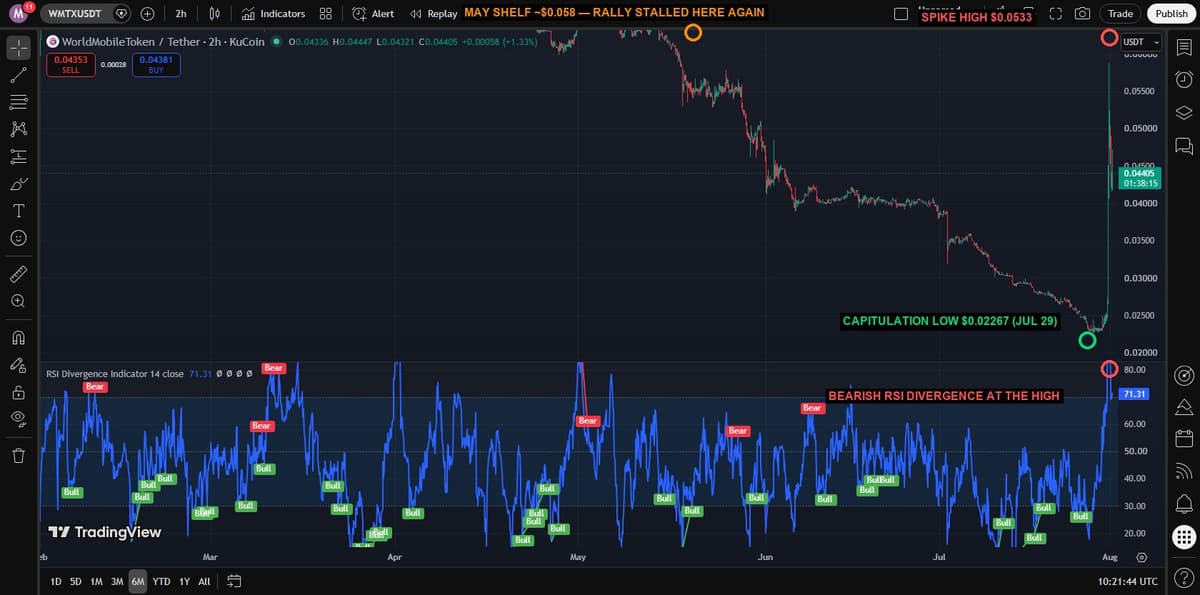Open the 2h interval selector
Viewport: 1200px width, 595px height.
[x=181, y=14]
